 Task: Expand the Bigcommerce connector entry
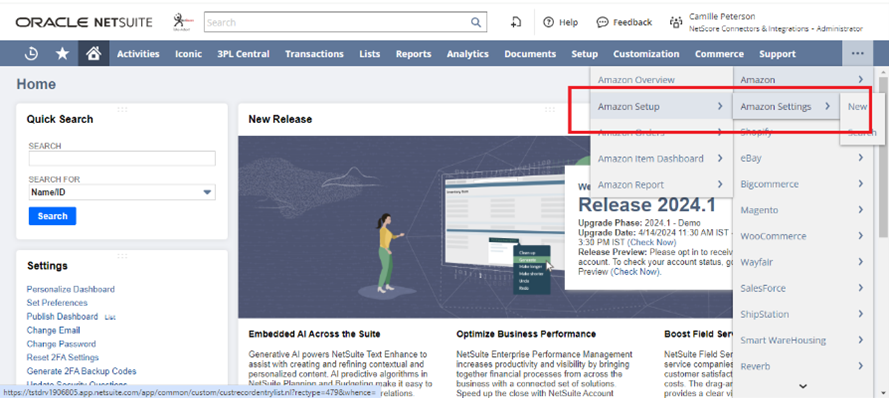pyautogui.click(x=802, y=184)
